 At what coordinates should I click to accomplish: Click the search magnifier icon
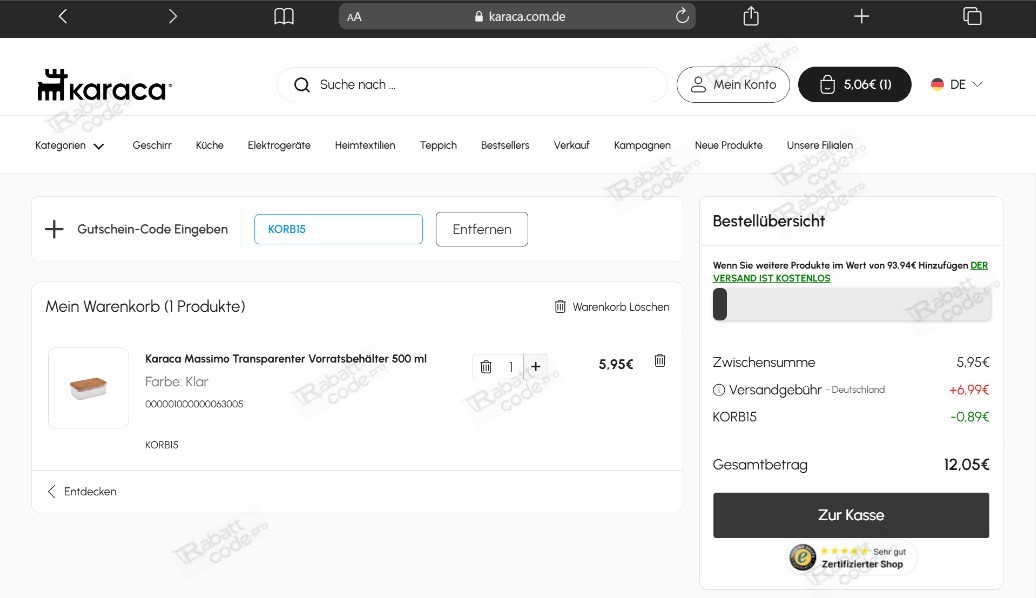302,85
